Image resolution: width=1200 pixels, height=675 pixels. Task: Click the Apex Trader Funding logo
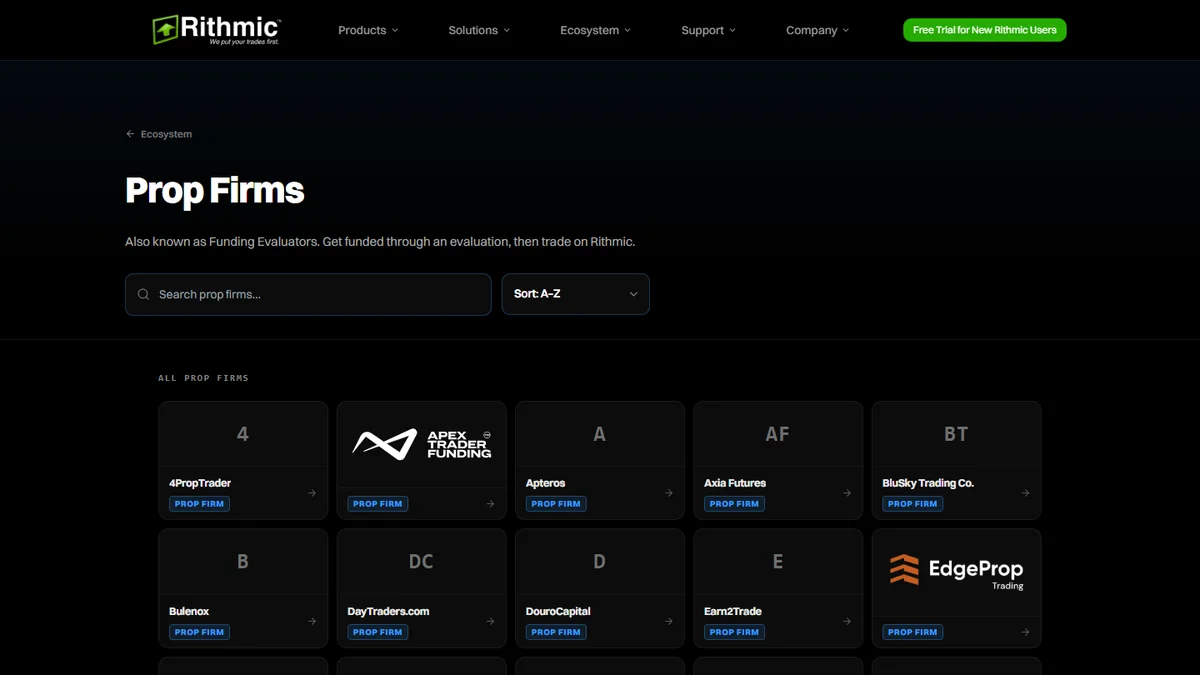tap(422, 444)
